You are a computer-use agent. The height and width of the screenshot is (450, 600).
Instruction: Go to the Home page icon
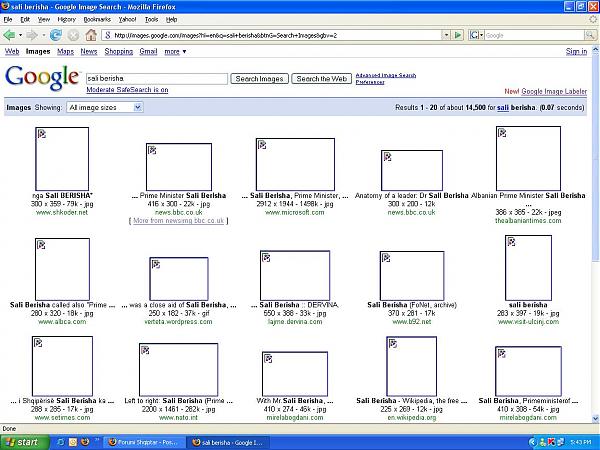[x=91, y=35]
